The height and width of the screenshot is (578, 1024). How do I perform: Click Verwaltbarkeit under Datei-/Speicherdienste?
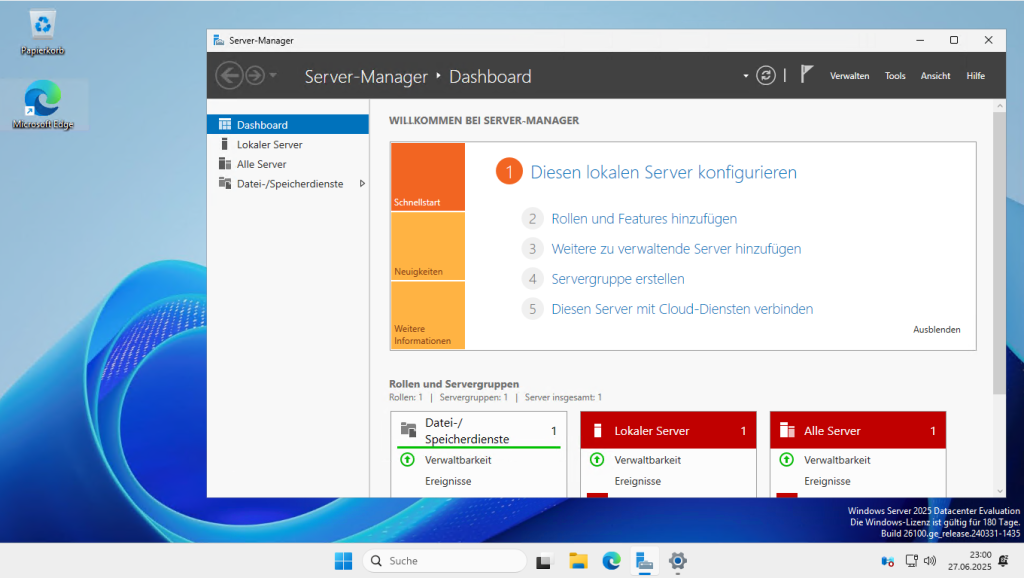click(x=458, y=460)
